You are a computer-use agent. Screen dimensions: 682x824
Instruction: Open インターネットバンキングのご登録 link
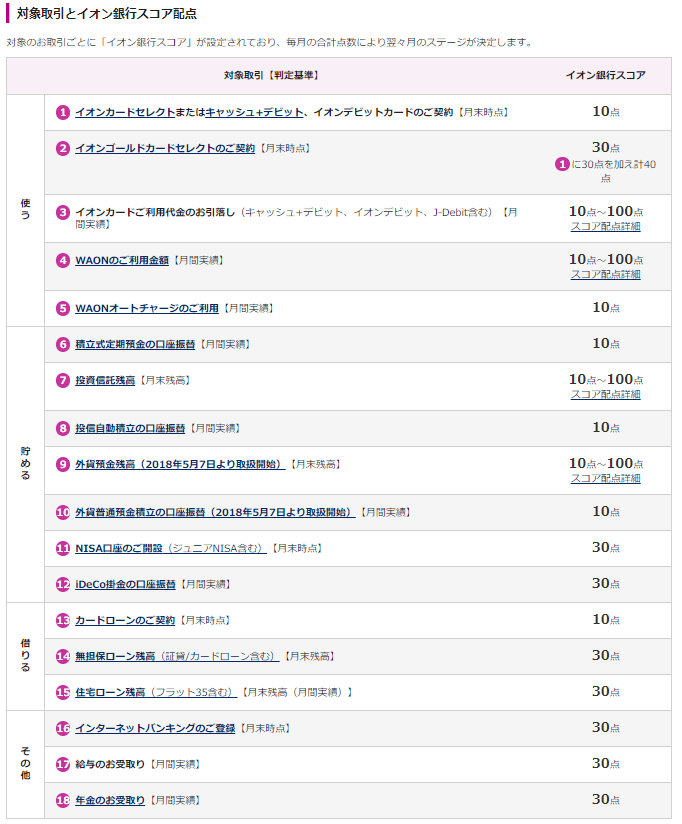155,728
